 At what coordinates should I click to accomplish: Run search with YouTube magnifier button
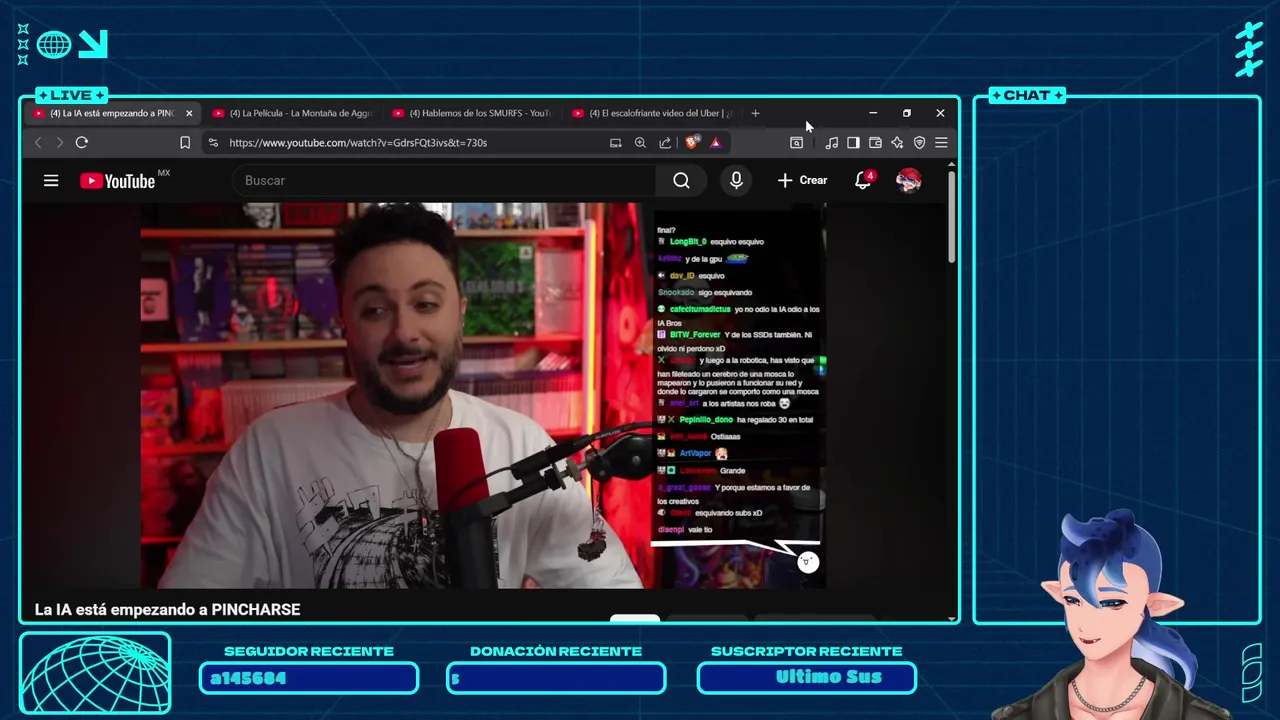pos(681,181)
